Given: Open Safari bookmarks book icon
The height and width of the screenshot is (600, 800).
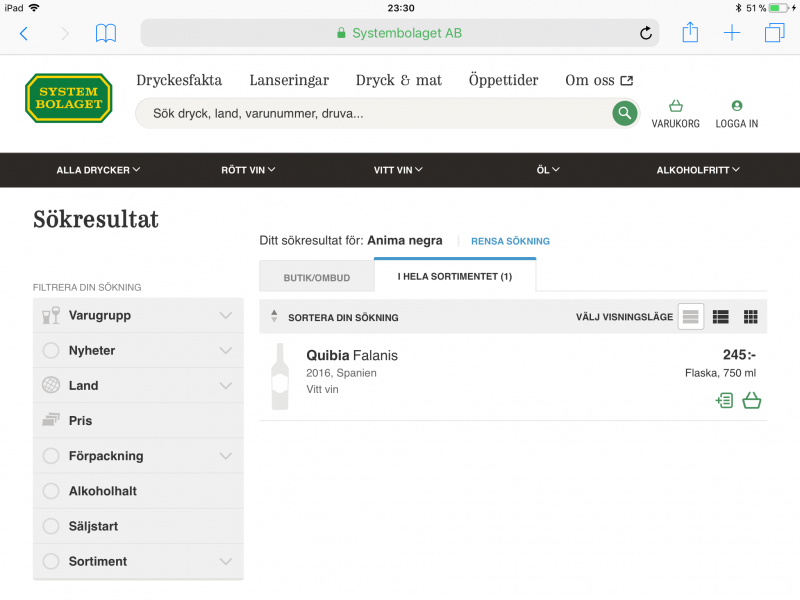Looking at the screenshot, I should click(106, 34).
